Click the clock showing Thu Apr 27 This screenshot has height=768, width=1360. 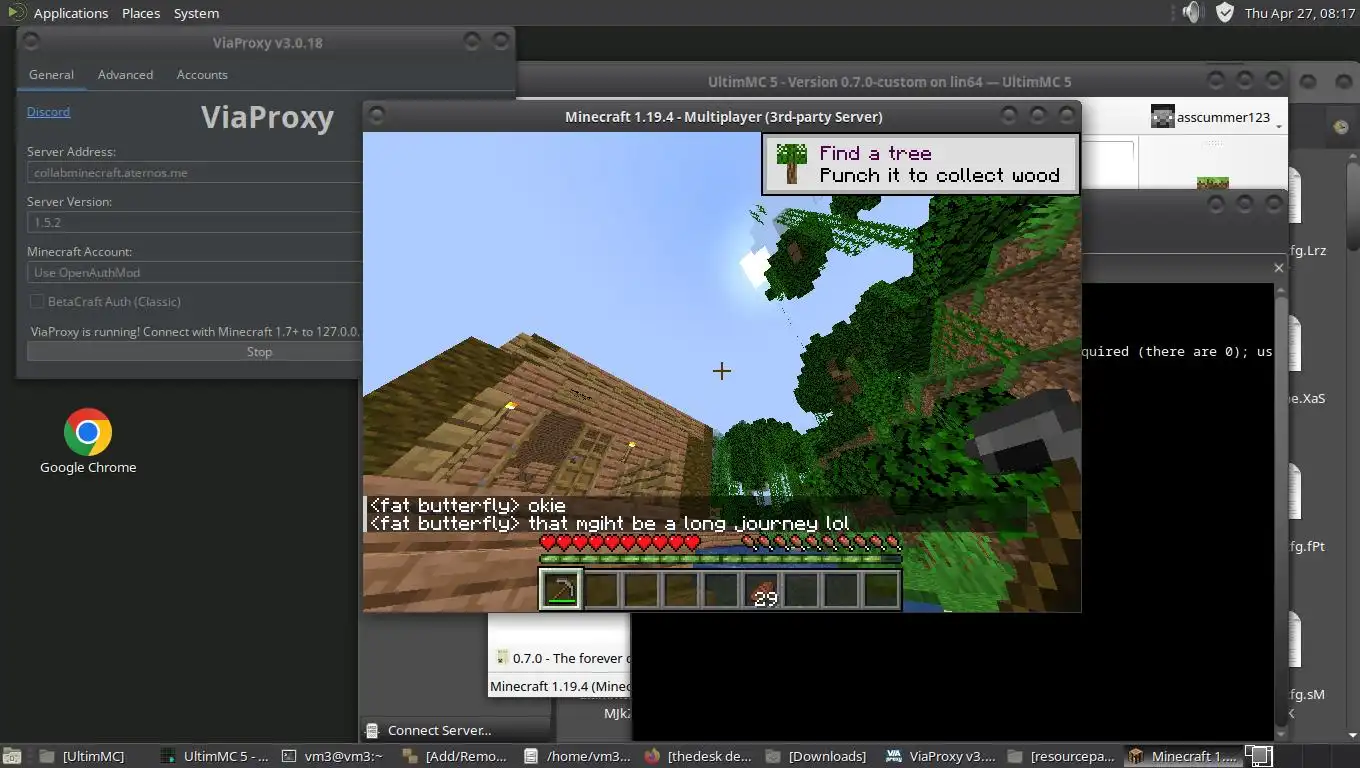[x=1298, y=13]
